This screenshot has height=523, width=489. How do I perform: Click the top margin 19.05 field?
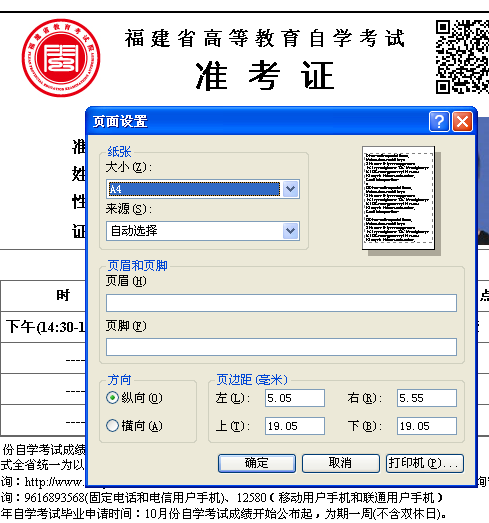point(295,426)
